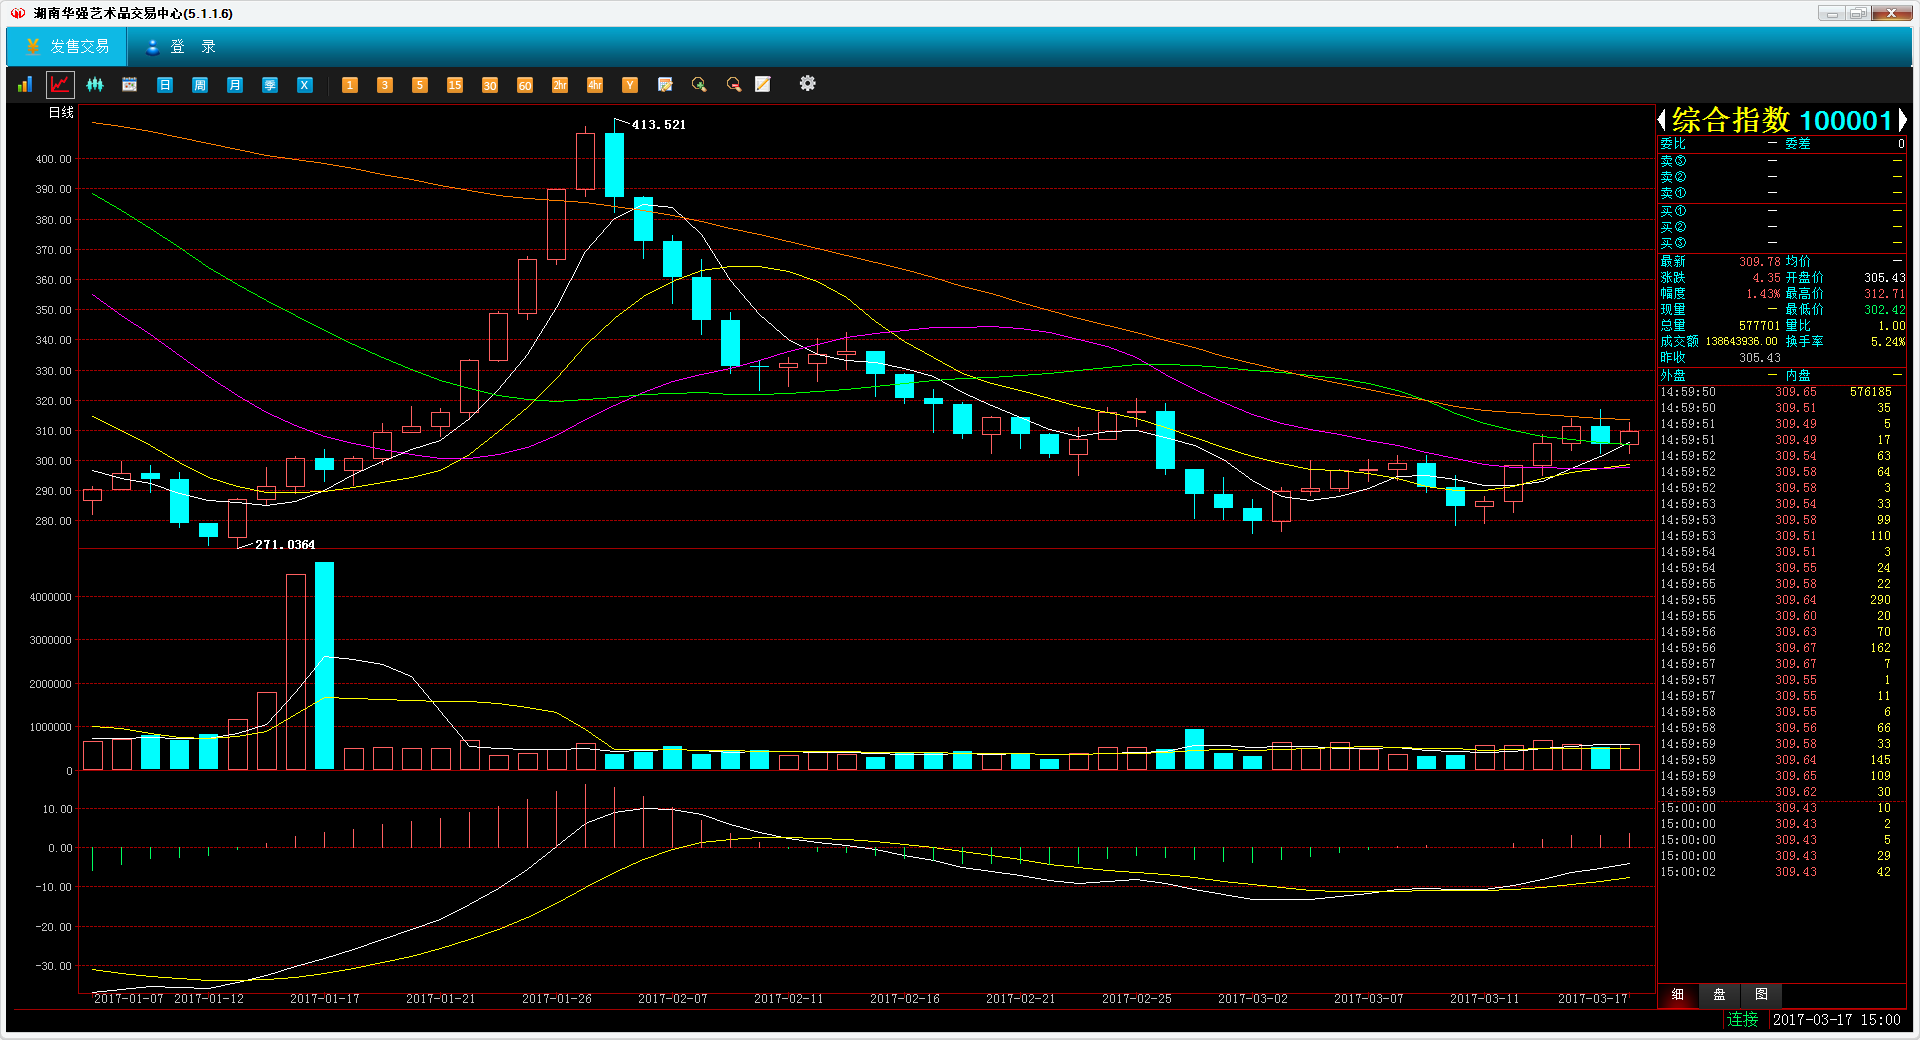1920x1040 pixels.
Task: Click the 内盘 label
Action: 1798,376
